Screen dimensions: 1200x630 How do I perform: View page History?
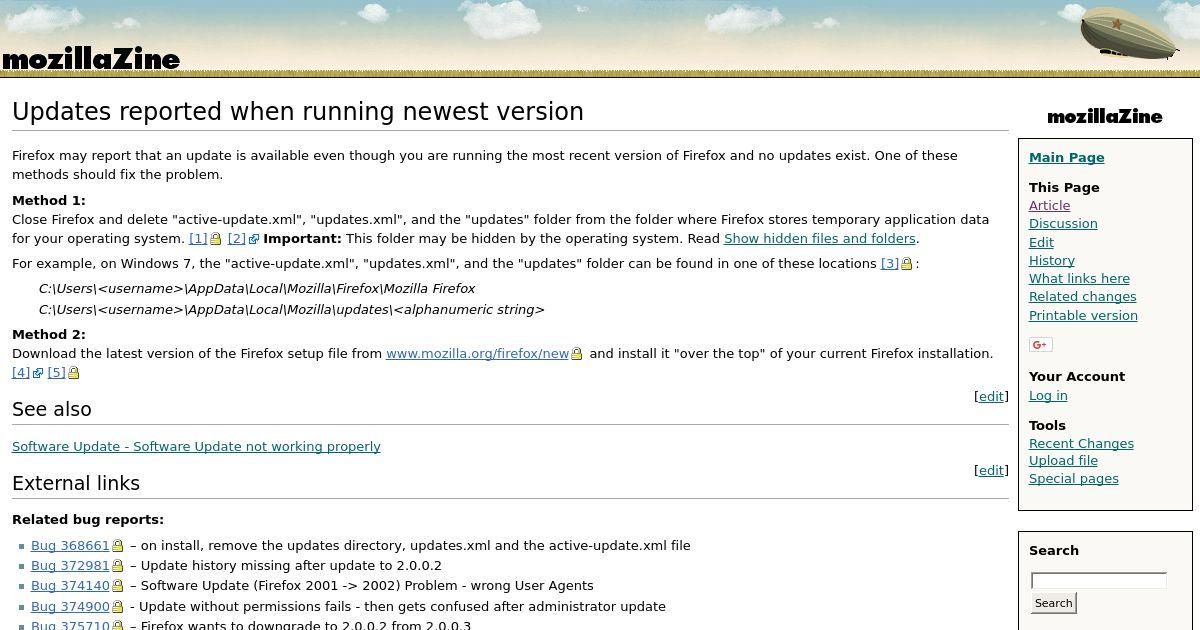coord(1052,261)
